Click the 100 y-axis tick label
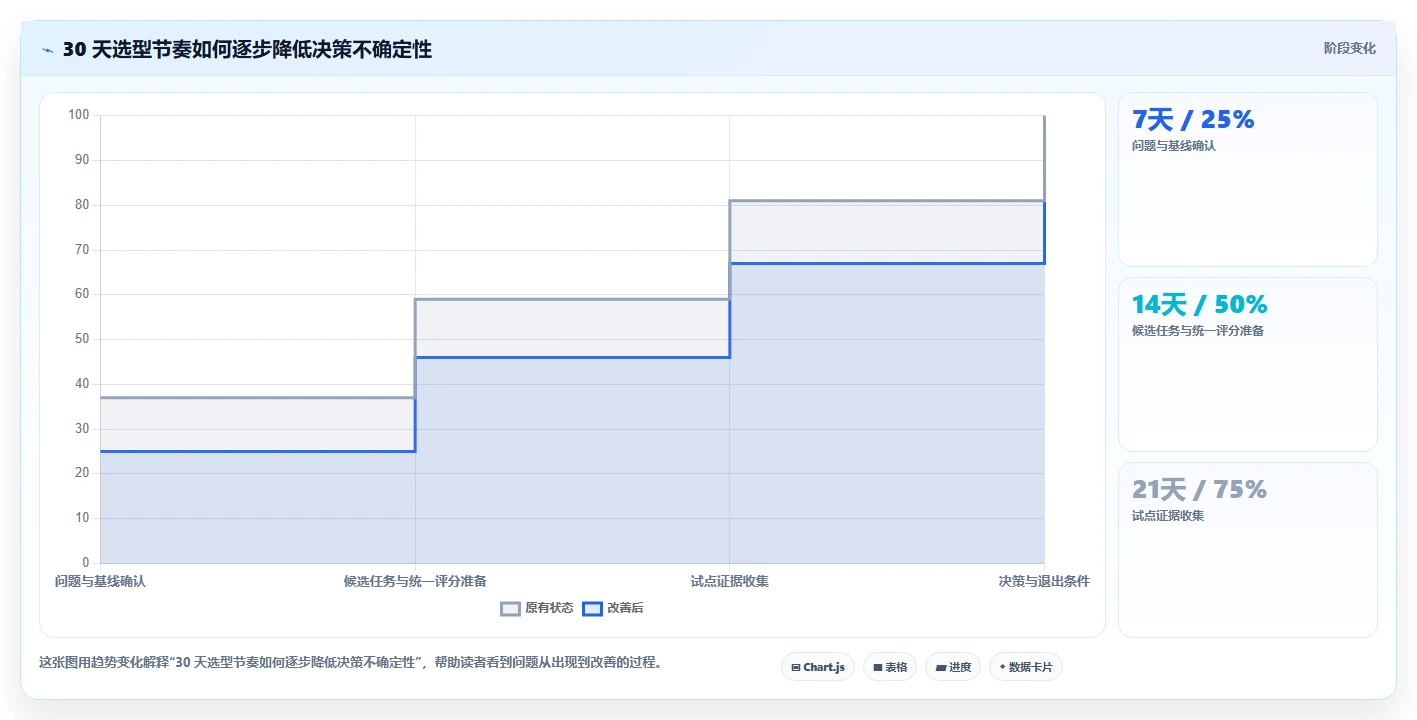 click(79, 115)
